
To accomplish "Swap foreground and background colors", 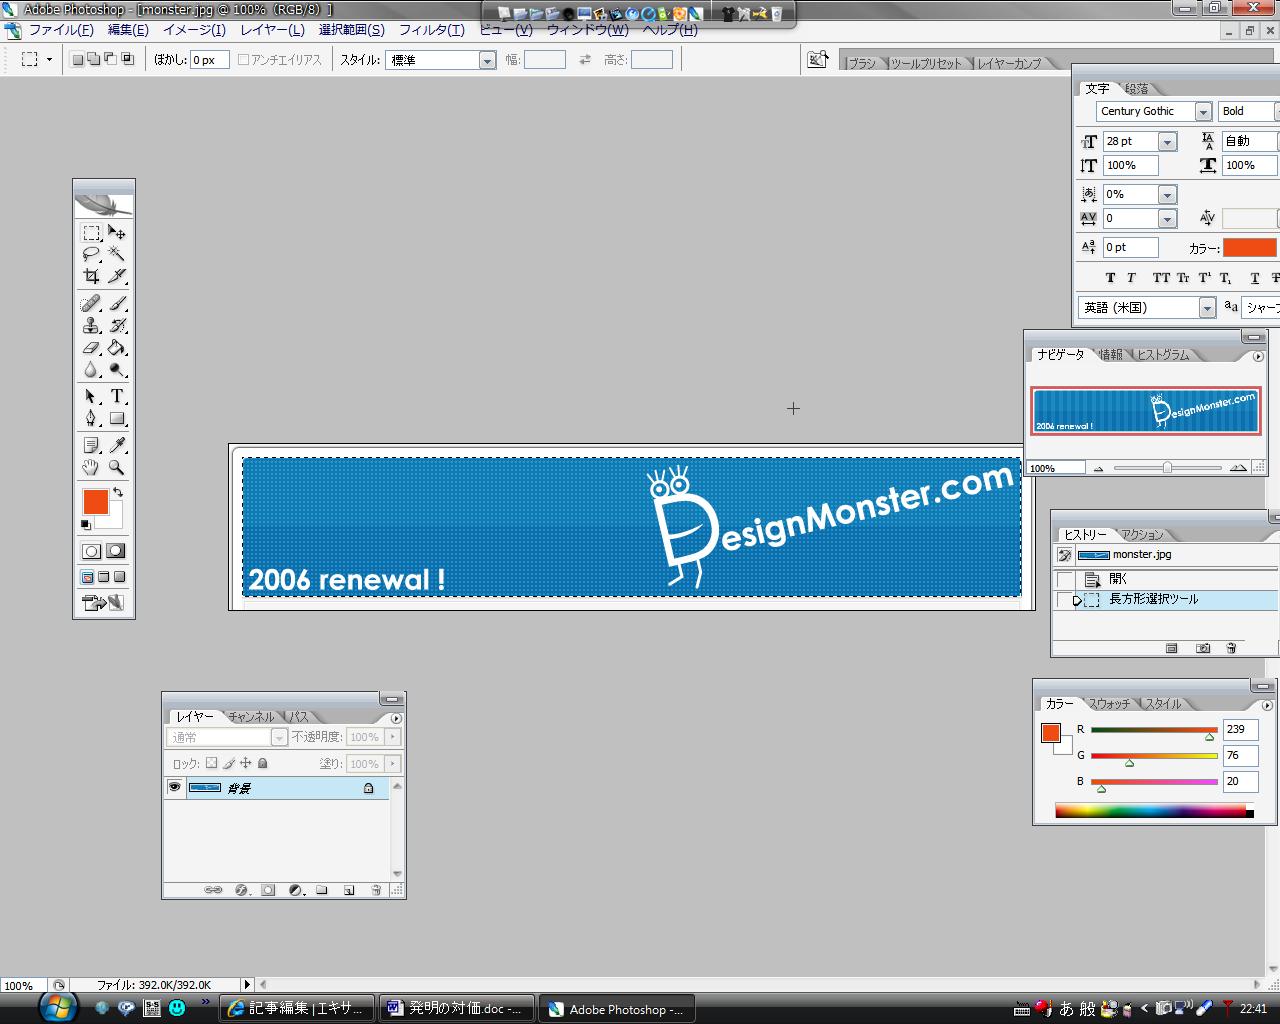I will tap(118, 491).
